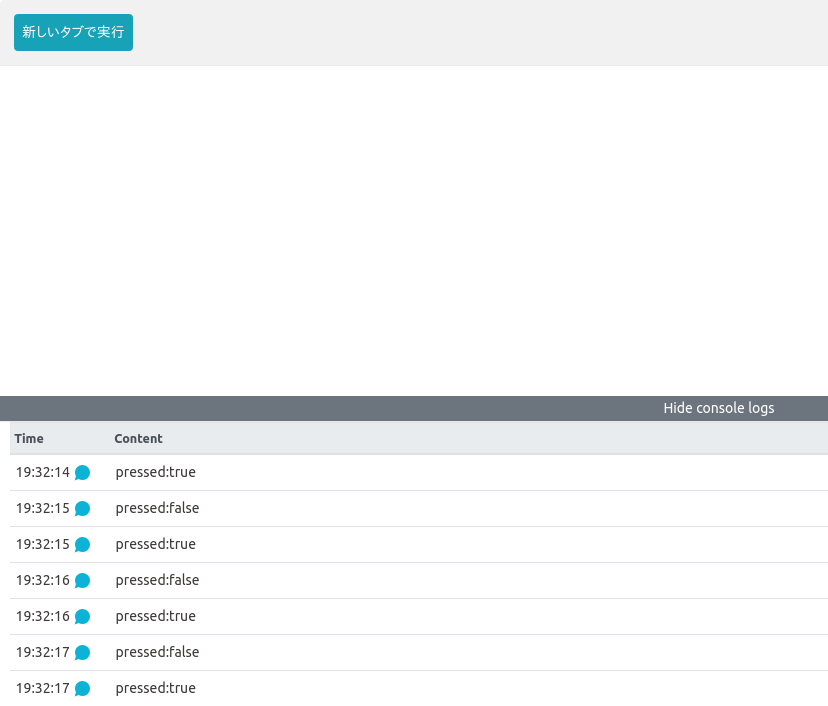Click the Content column header
Image resolution: width=828 pixels, height=706 pixels.
pos(138,438)
